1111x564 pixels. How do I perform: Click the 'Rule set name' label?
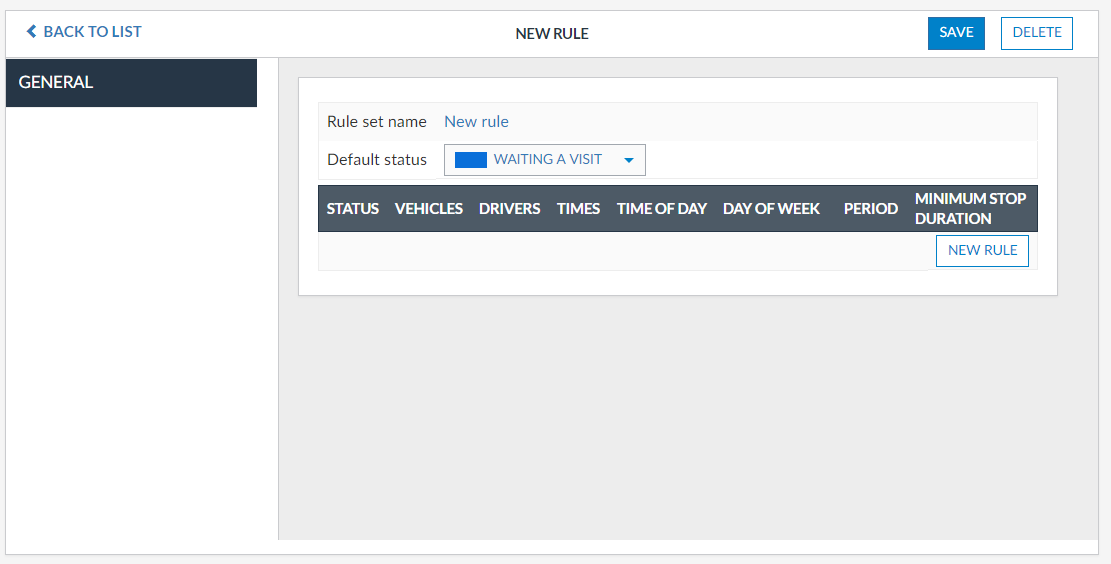376,121
